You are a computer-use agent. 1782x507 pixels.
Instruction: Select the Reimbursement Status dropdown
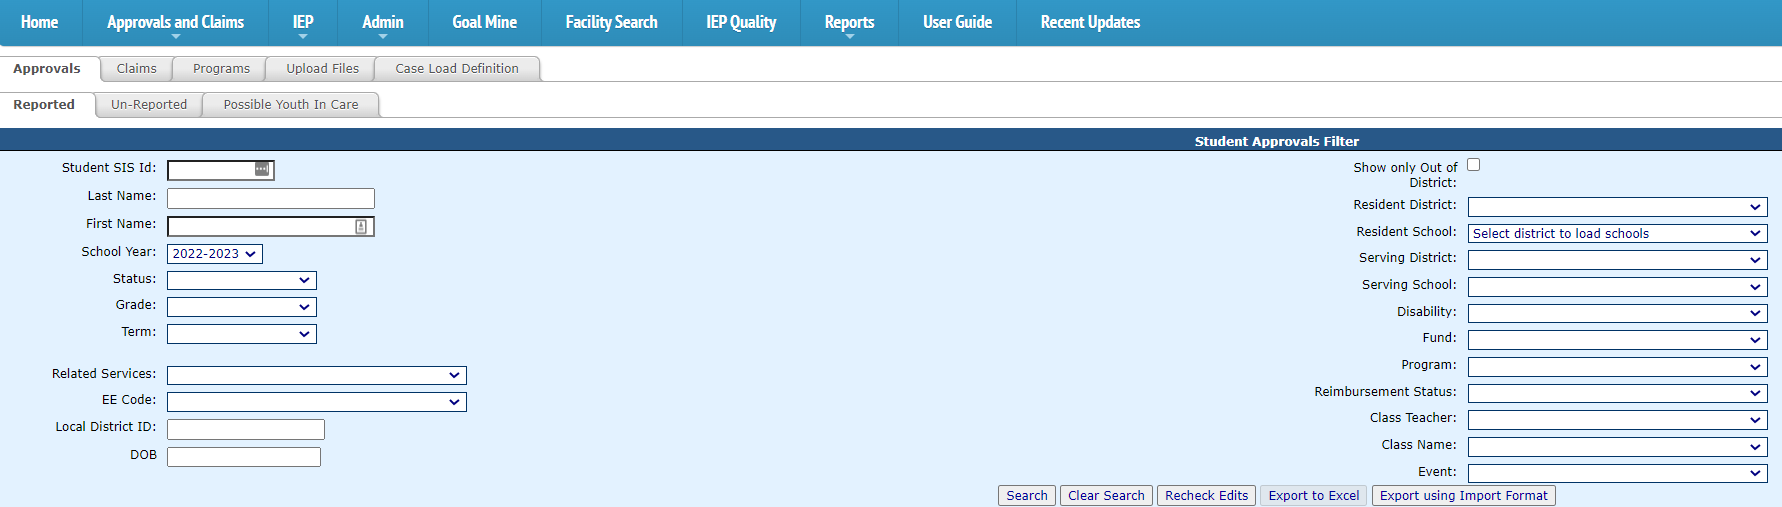1616,393
